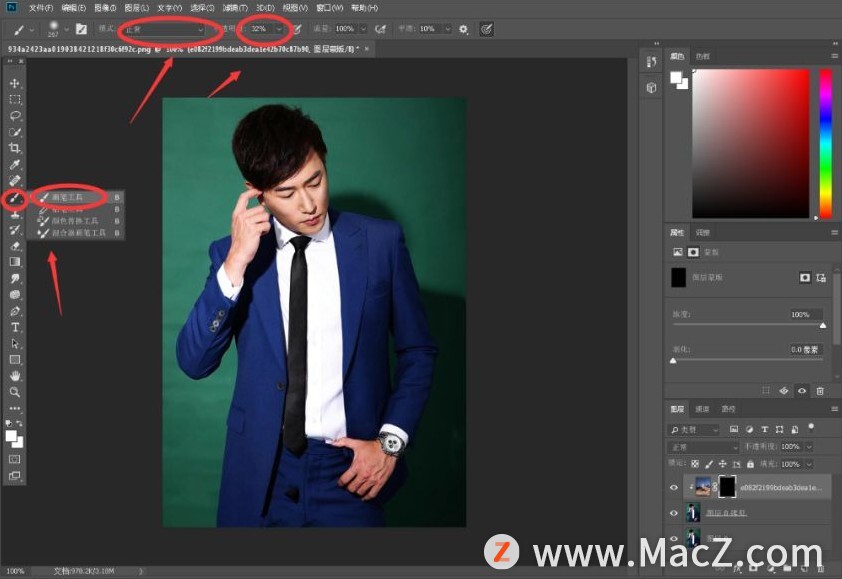Click the black layer mask thumbnail

[x=727, y=487]
